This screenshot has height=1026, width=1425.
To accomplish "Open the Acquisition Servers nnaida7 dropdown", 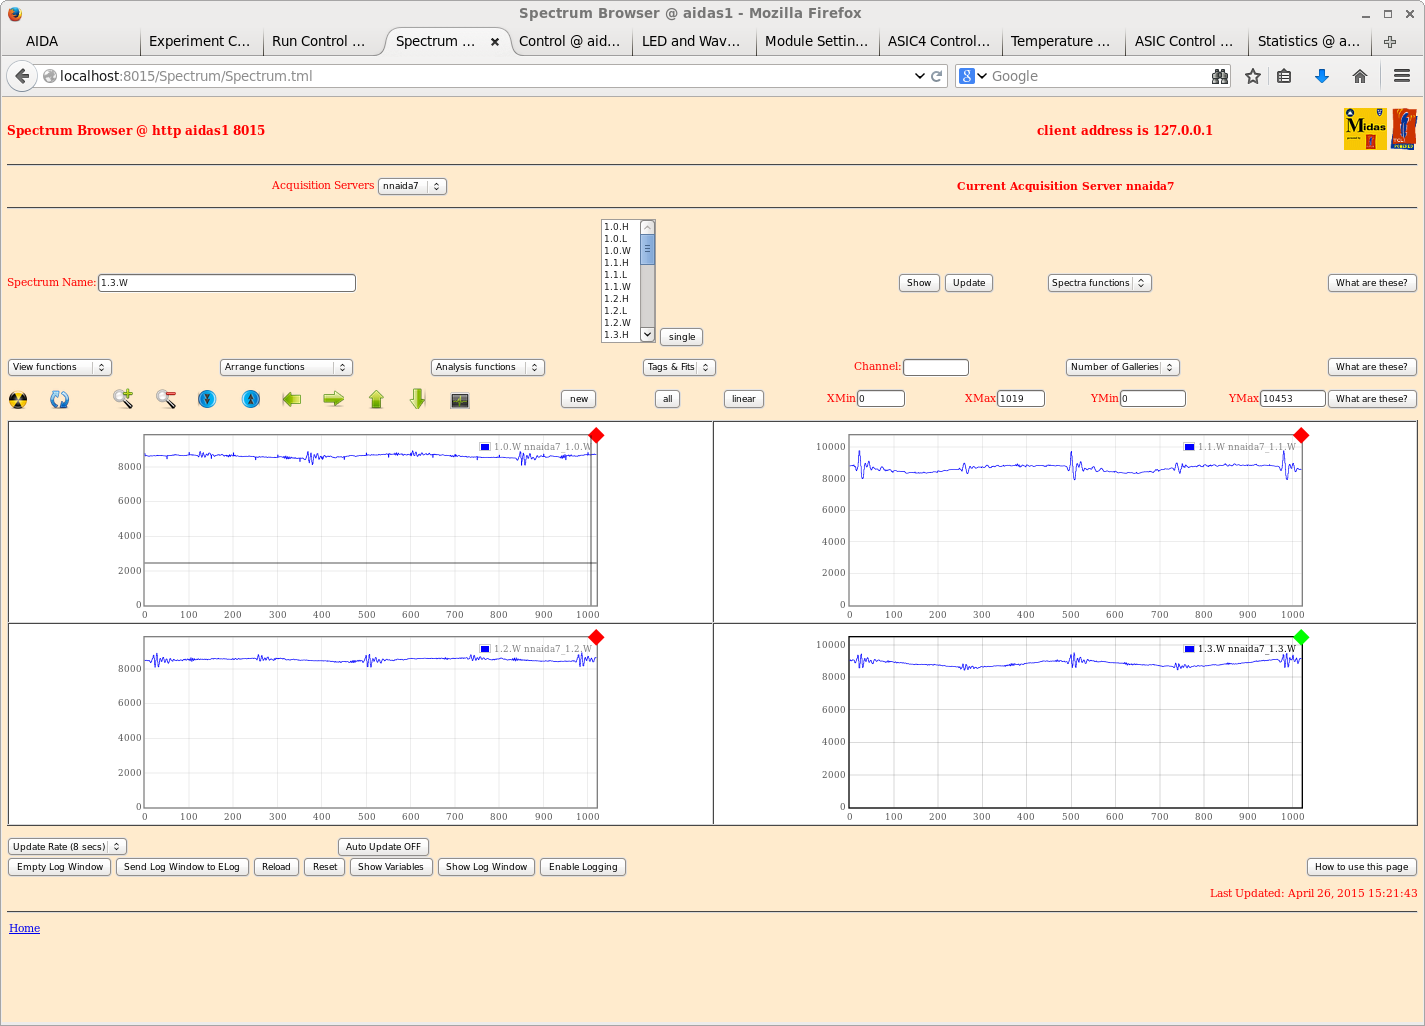I will (412, 186).
